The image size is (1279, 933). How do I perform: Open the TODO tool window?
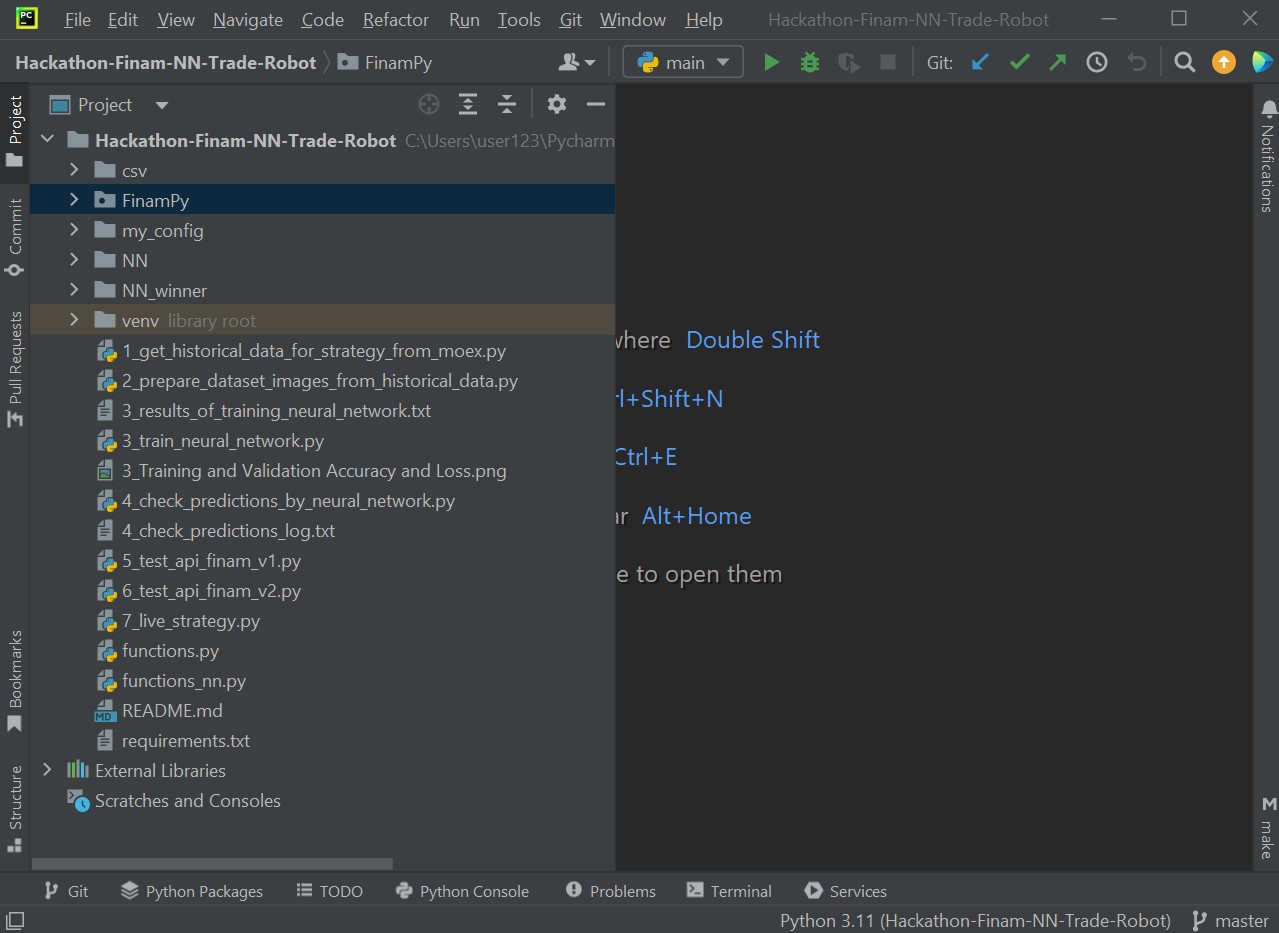point(330,891)
